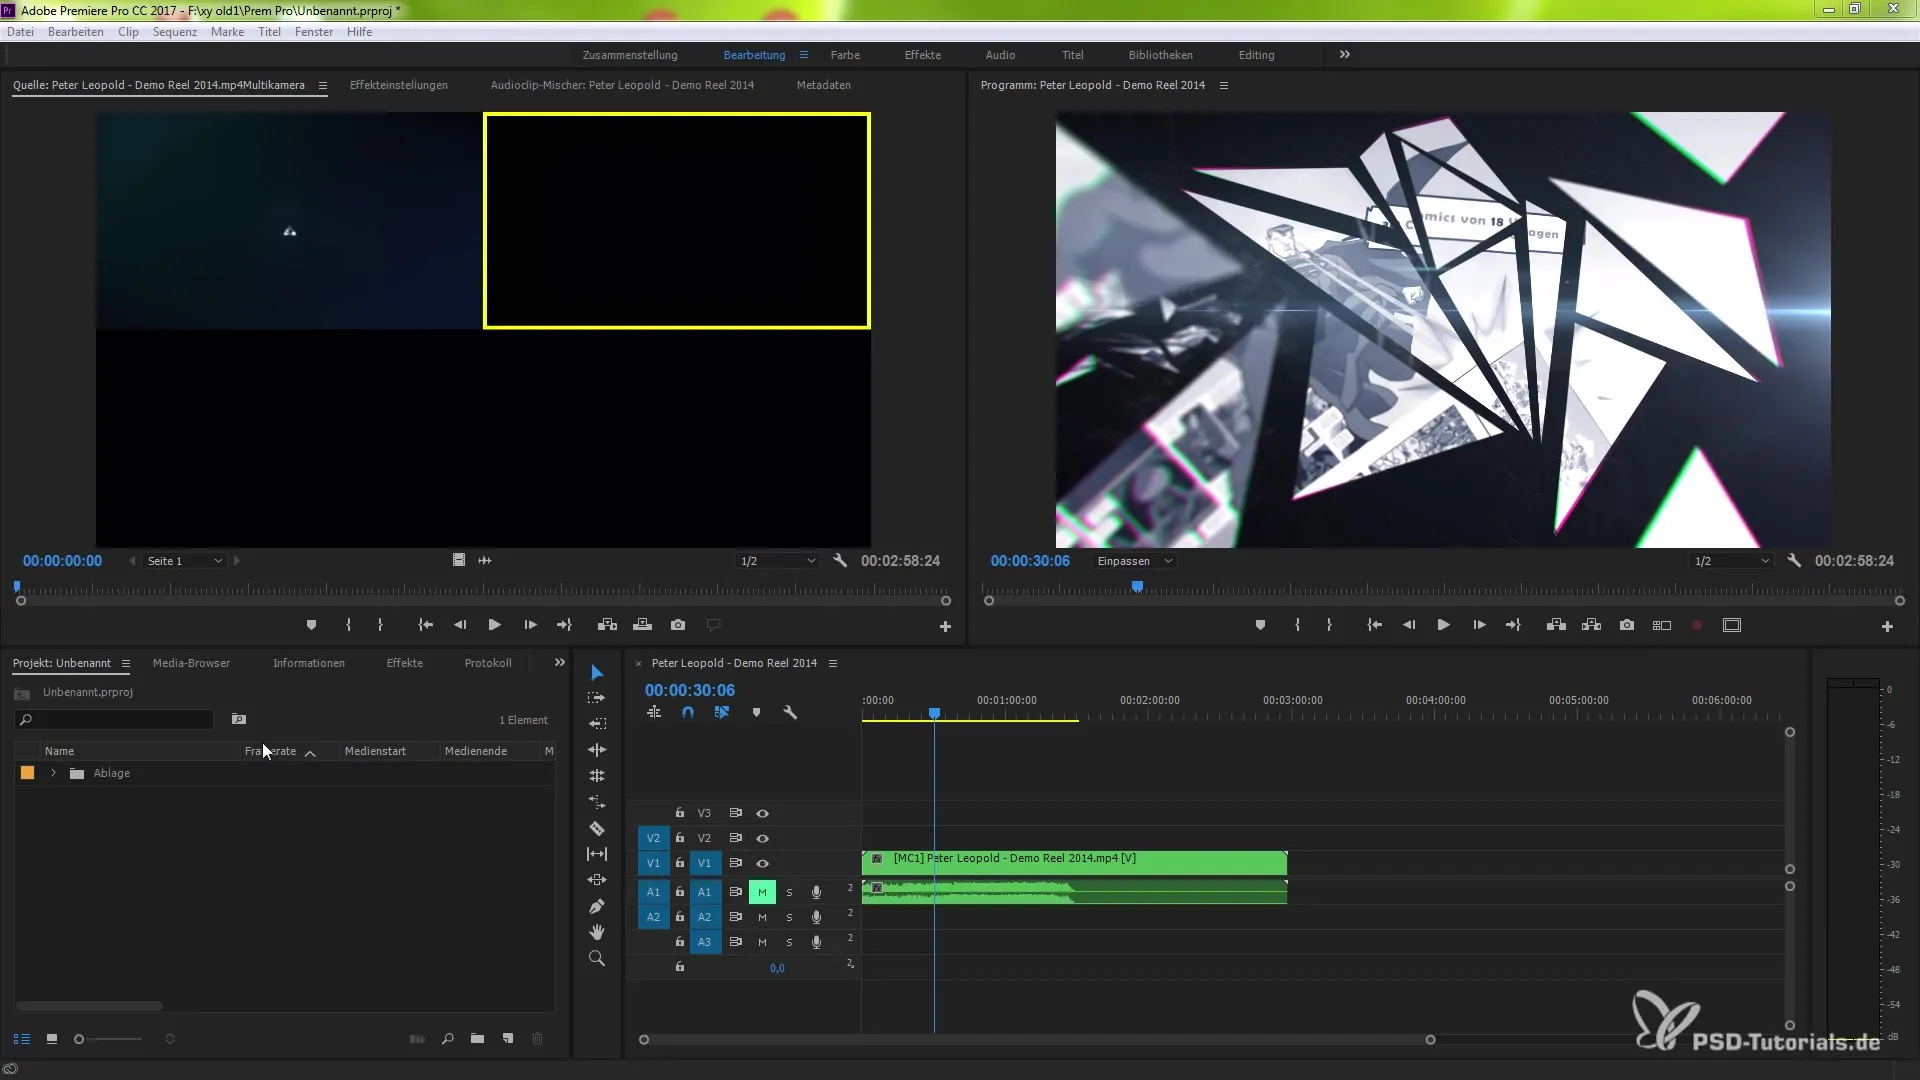This screenshot has width=1920, height=1080.
Task: Solo track A2
Action: click(789, 917)
